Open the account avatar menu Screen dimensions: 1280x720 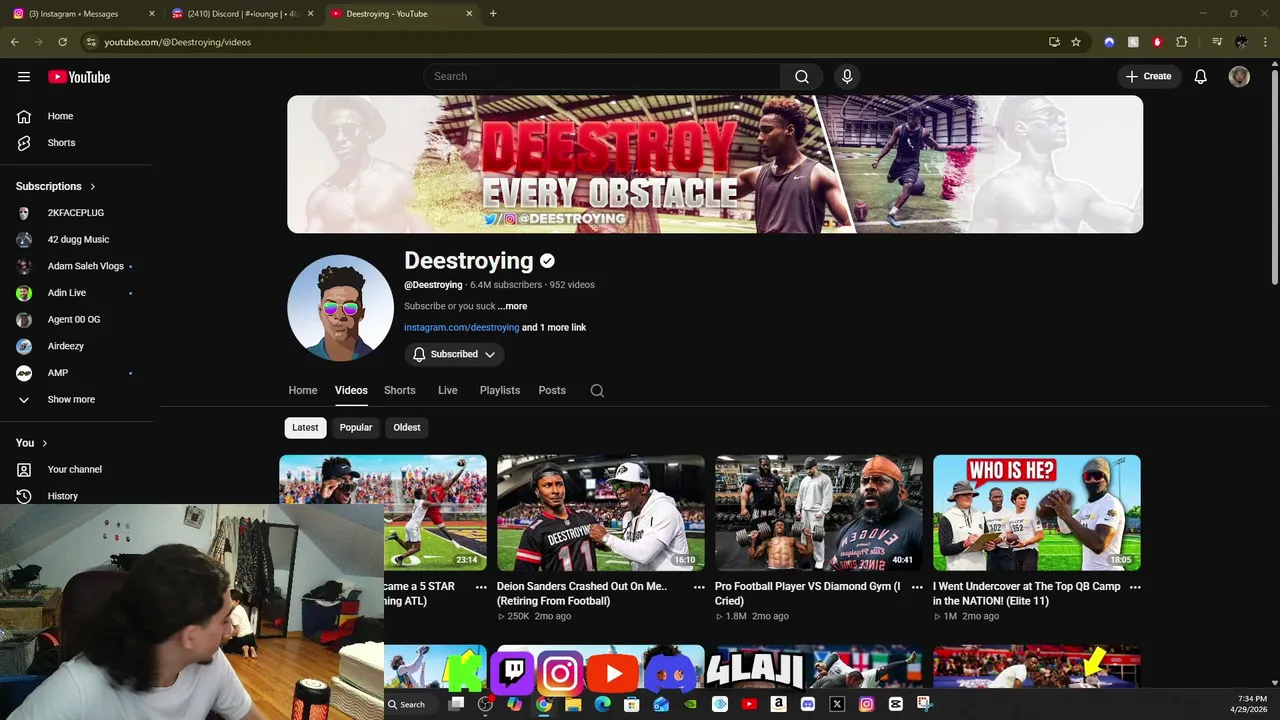tap(1239, 76)
